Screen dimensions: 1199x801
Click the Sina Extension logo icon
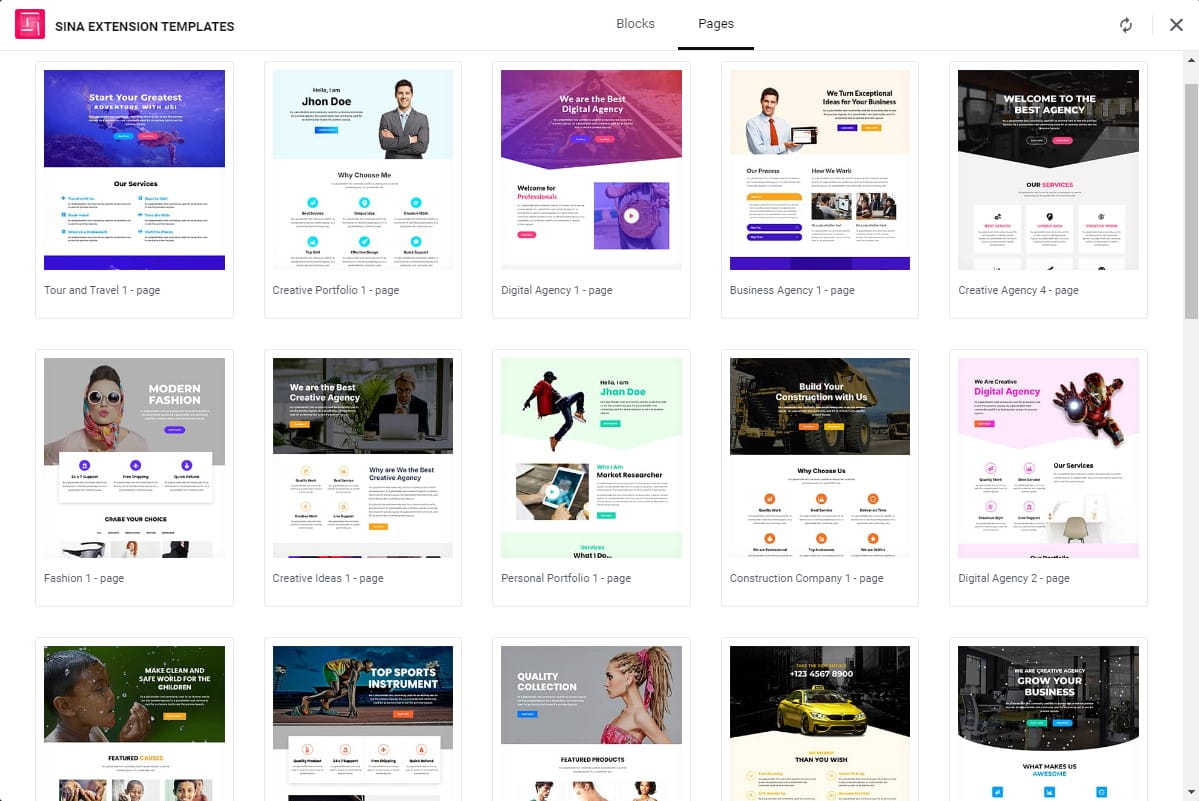[x=30, y=24]
